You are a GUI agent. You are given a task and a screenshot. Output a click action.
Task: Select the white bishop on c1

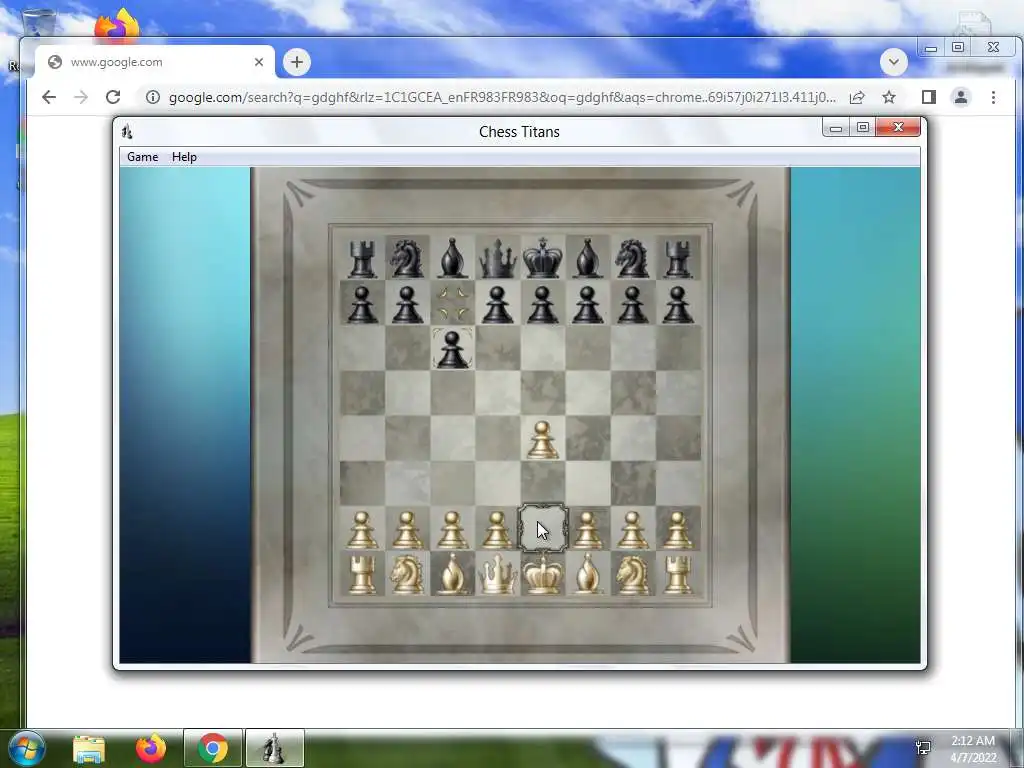(453, 574)
